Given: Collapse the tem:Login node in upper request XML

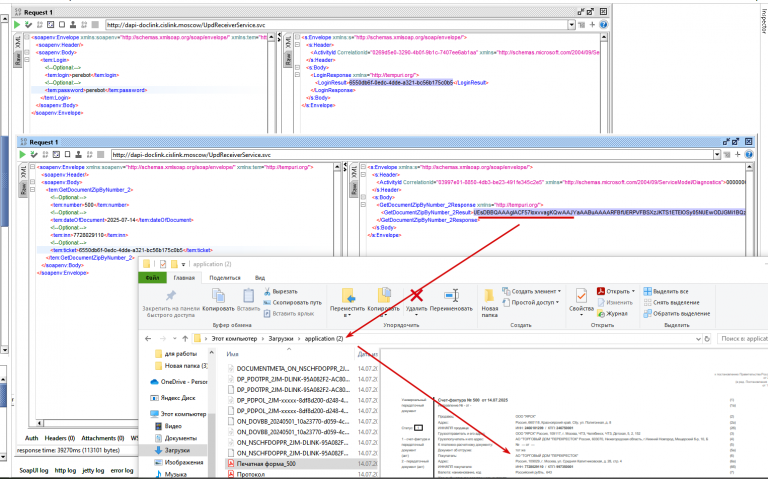Looking at the screenshot, I should click(x=27, y=60).
